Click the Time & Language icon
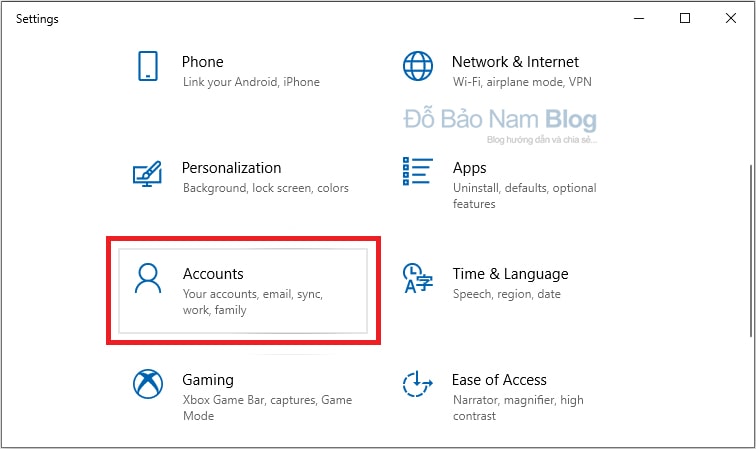Viewport: 756px width, 449px height. coord(418,278)
